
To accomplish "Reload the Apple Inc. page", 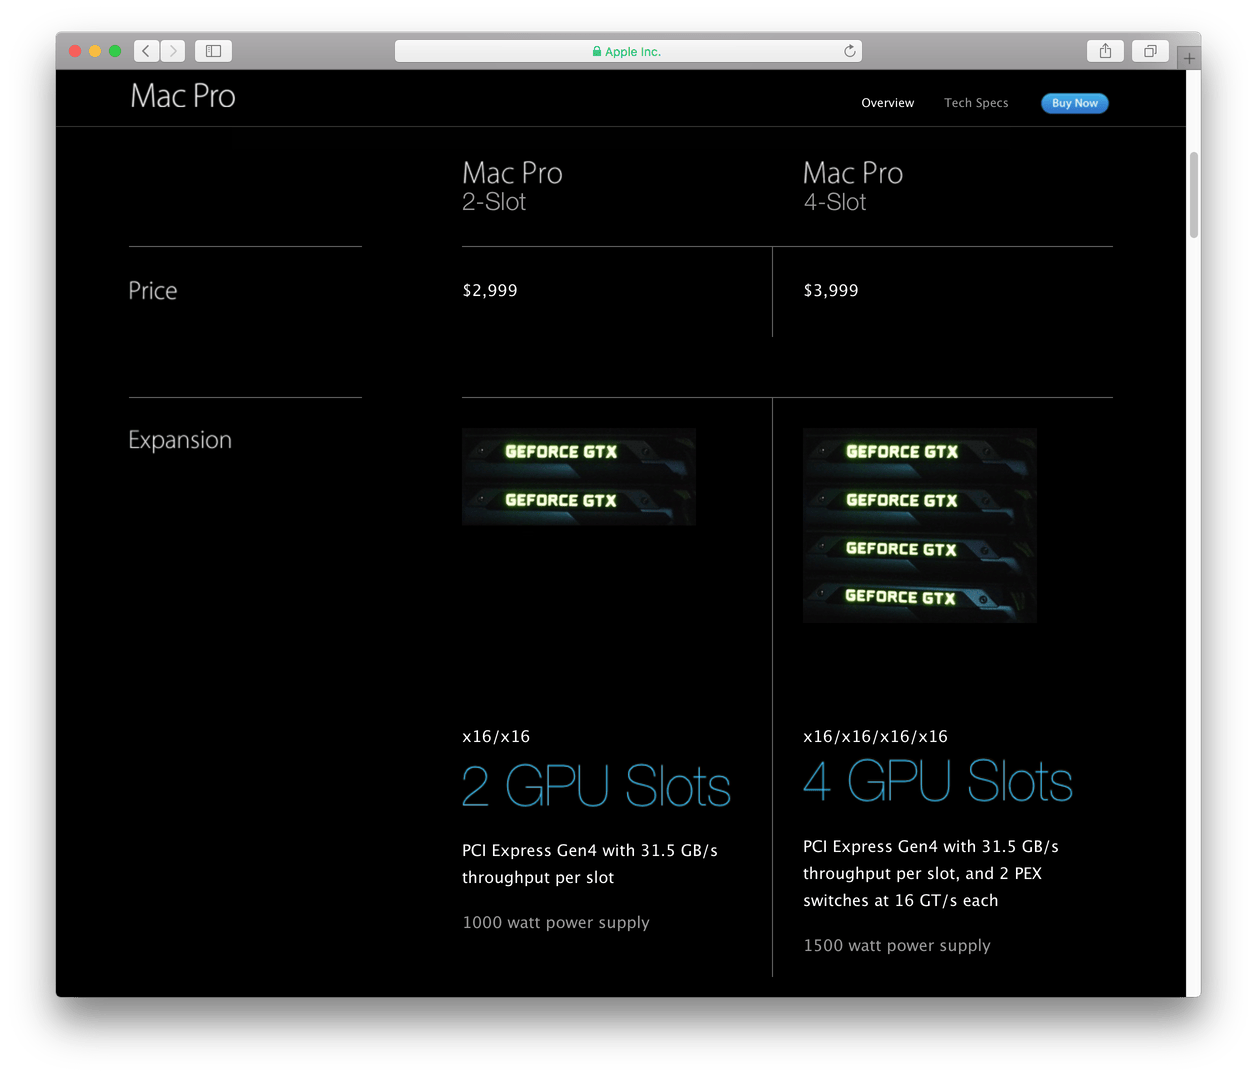I will click(x=849, y=50).
